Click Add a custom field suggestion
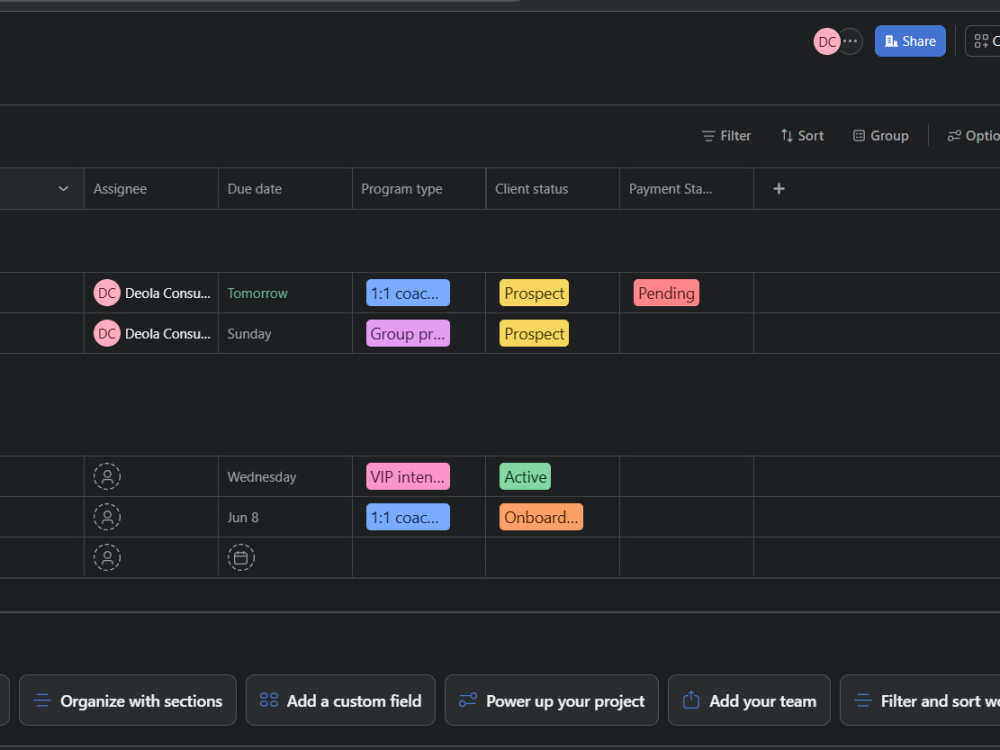 click(341, 700)
